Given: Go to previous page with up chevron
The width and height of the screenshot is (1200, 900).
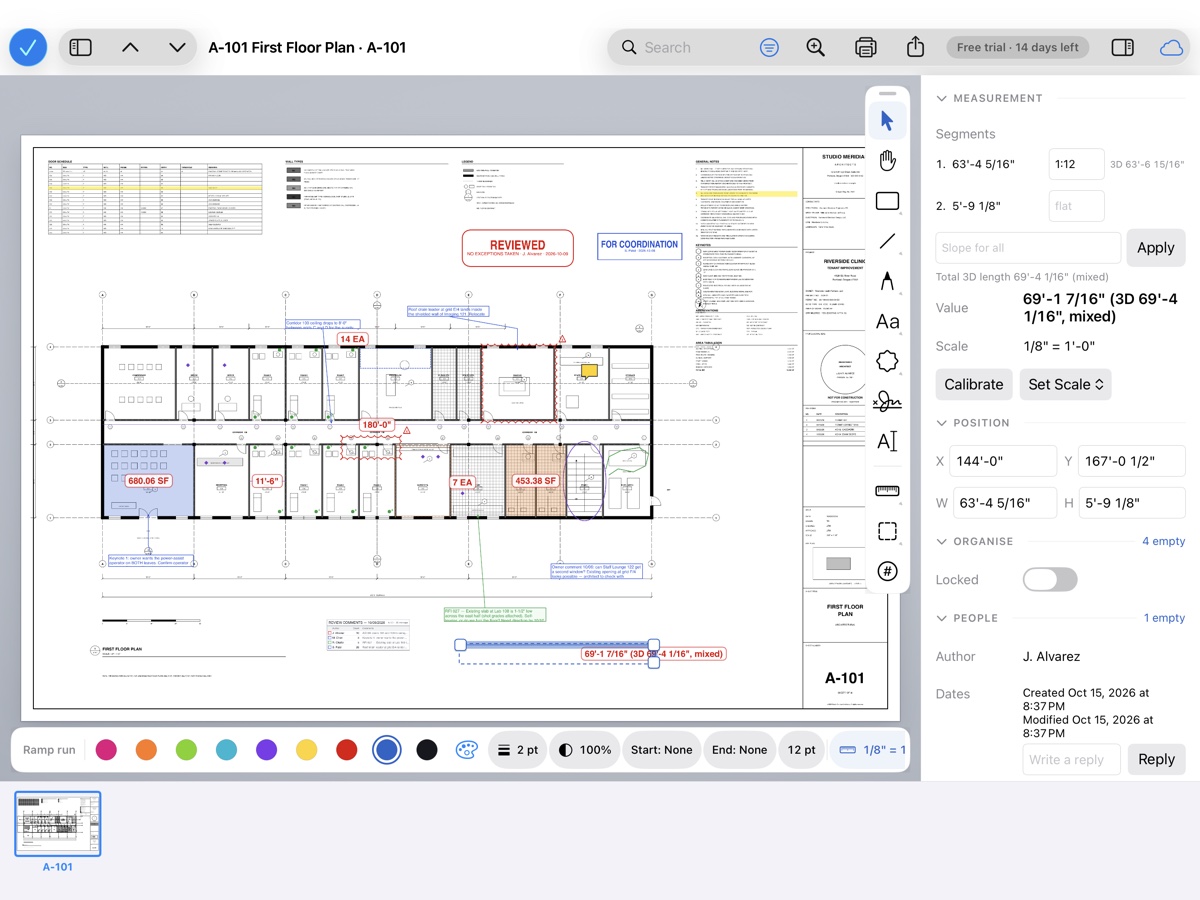Looking at the screenshot, I should click(x=130, y=47).
